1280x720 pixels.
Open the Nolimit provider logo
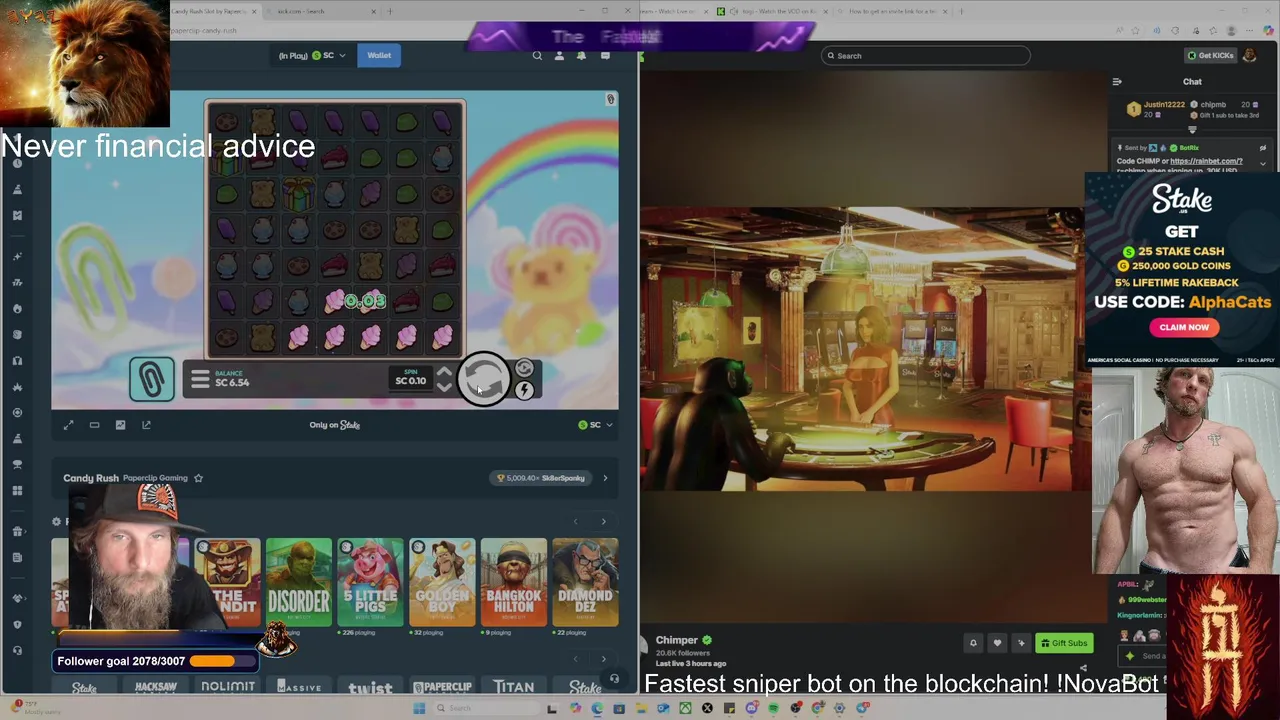pyautogui.click(x=228, y=687)
